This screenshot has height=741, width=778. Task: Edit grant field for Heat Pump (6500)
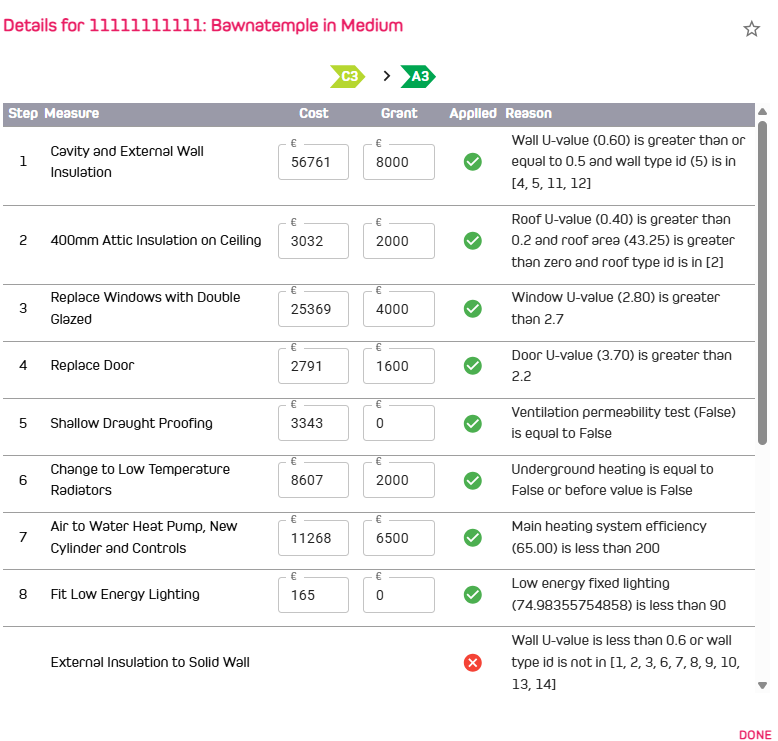click(398, 538)
